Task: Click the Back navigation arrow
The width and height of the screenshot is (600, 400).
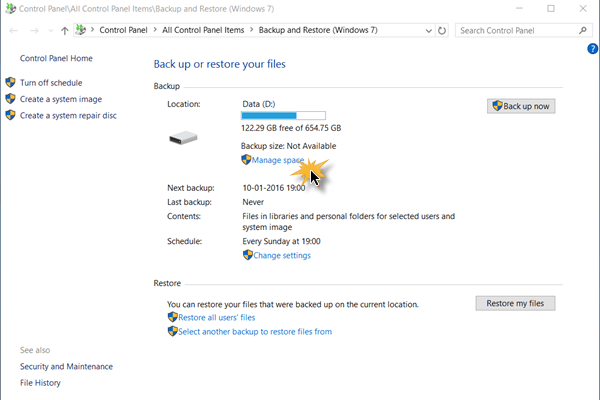Action: 13,31
